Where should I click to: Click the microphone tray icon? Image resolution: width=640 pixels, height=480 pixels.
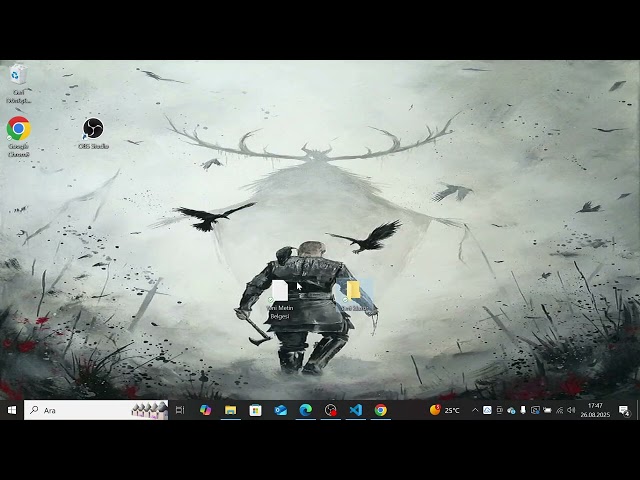pyautogui.click(x=523, y=410)
